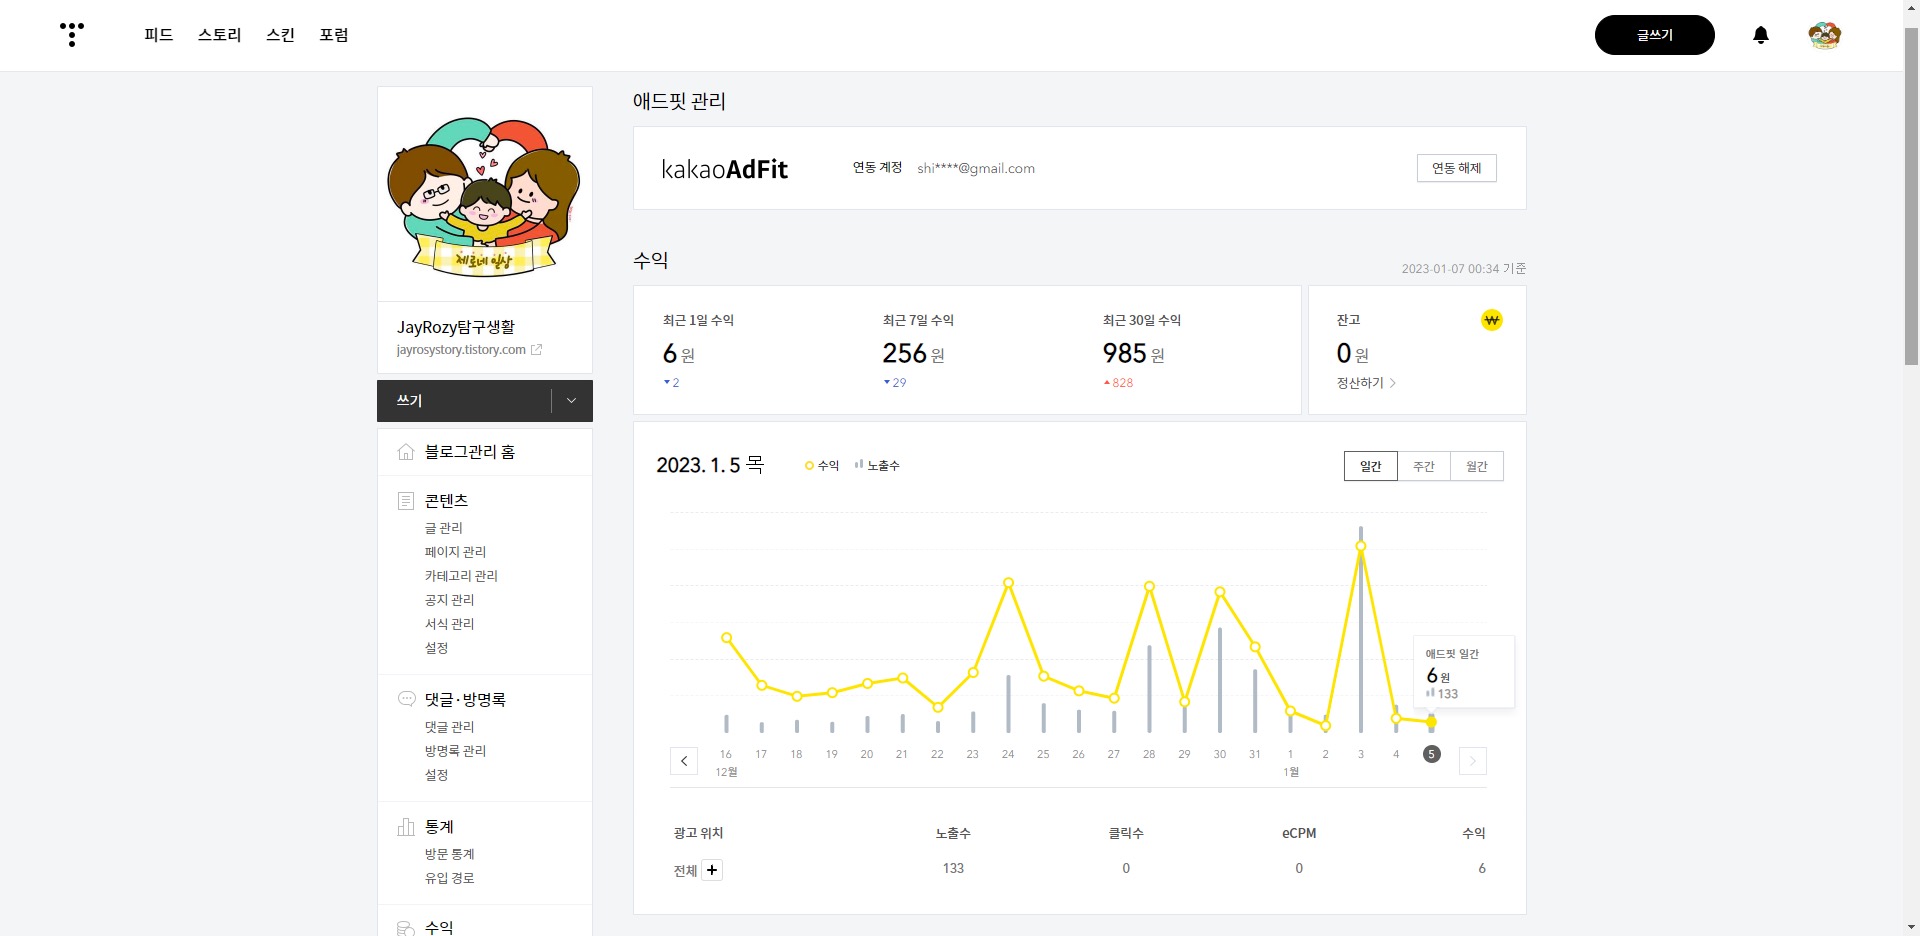Click the January 3 revenue peak point
This screenshot has height=936, width=1920.
coord(1361,546)
